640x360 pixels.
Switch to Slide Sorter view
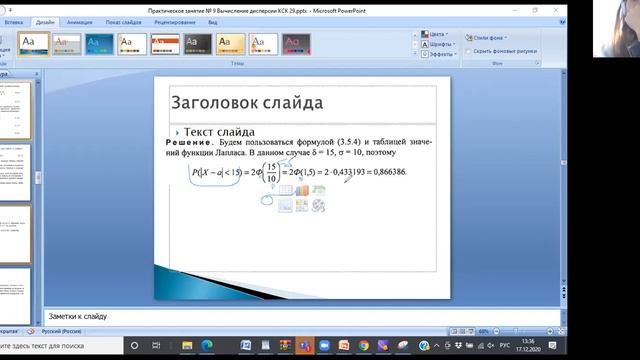[462, 331]
